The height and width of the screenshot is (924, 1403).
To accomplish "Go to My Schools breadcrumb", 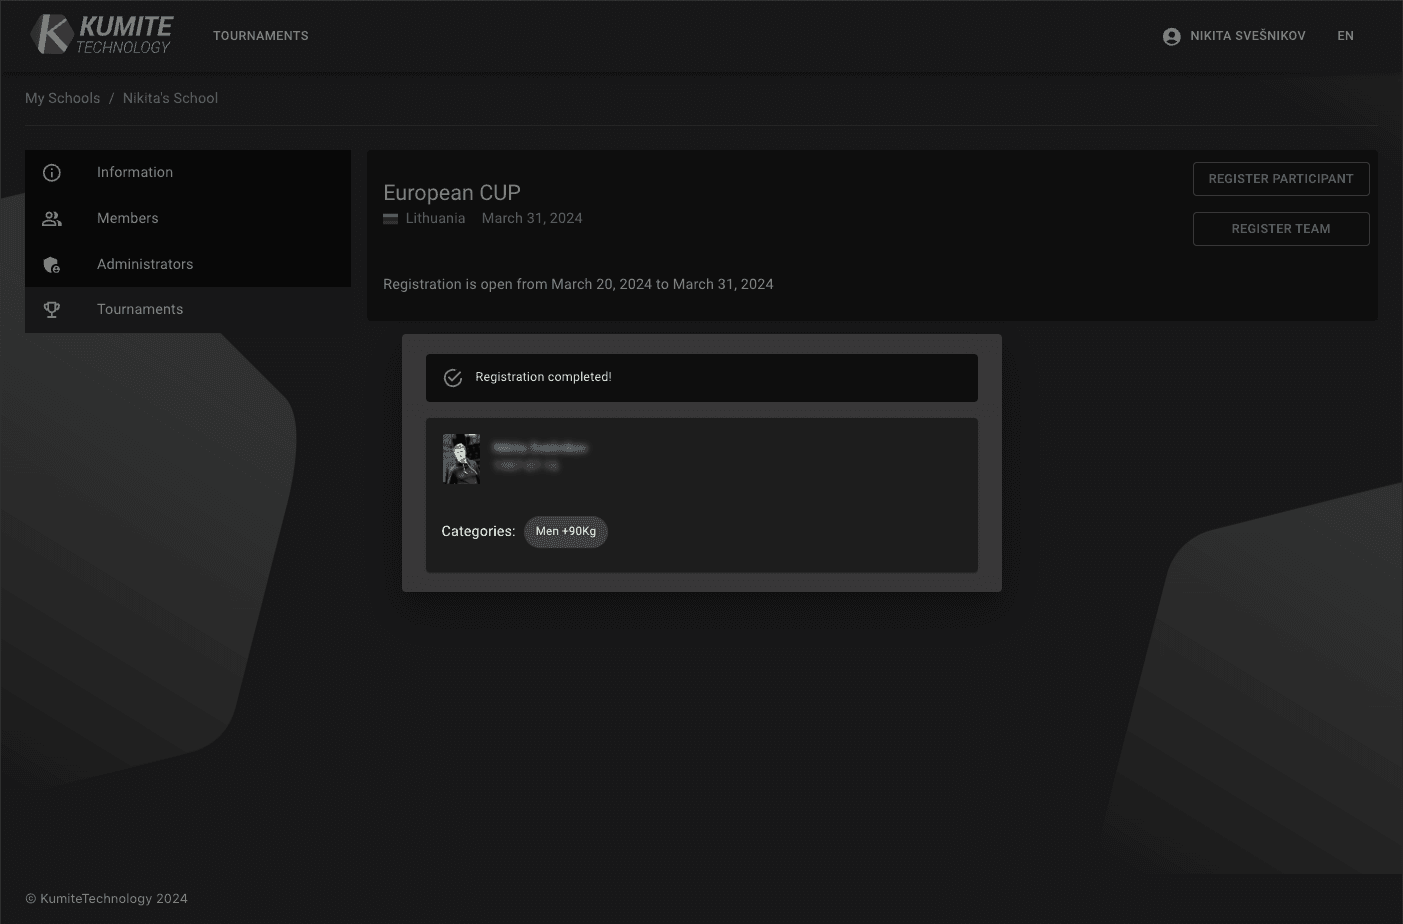I will (62, 98).
